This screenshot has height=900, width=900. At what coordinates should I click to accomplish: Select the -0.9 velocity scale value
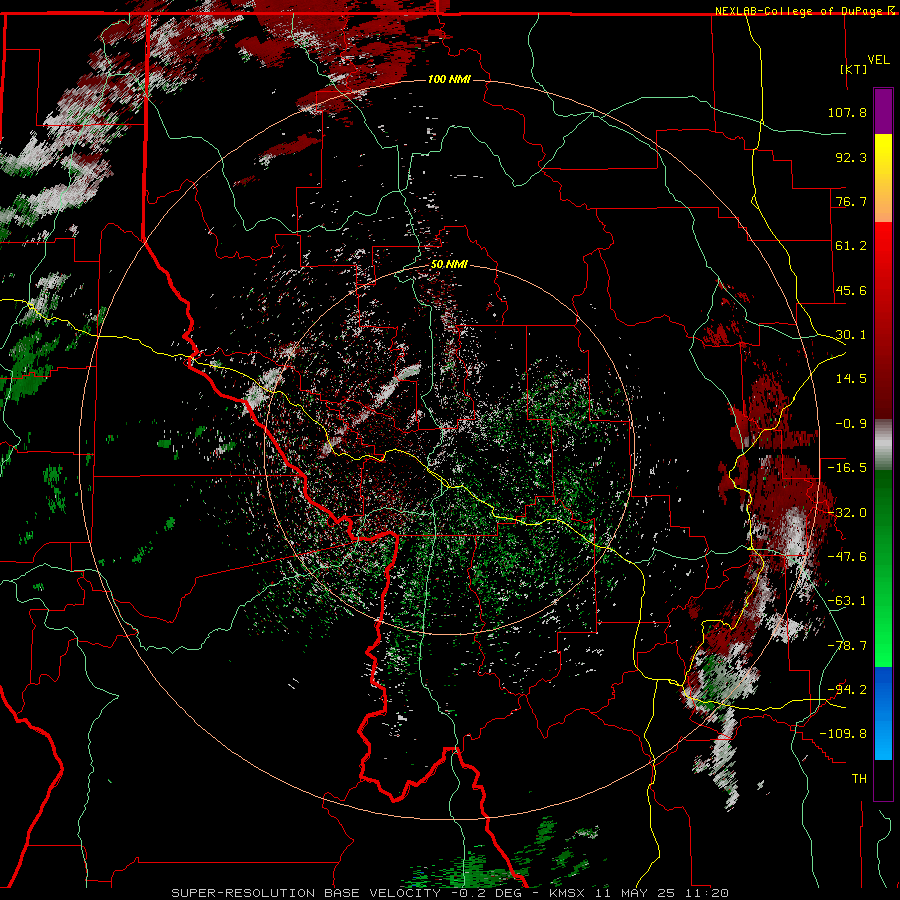coord(847,424)
